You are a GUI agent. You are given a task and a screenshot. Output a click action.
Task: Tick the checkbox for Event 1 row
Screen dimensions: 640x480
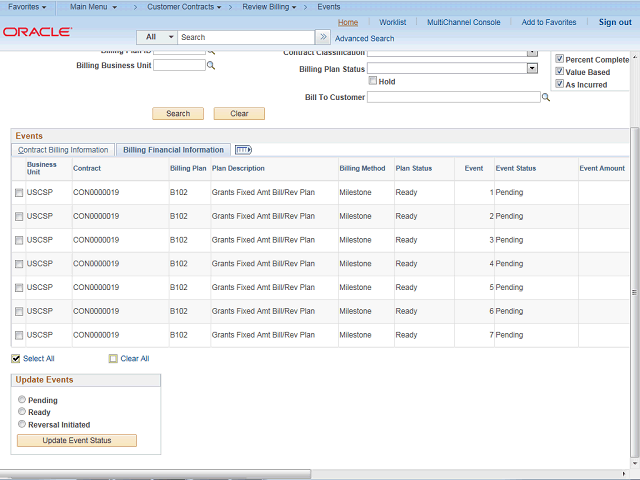(18, 192)
